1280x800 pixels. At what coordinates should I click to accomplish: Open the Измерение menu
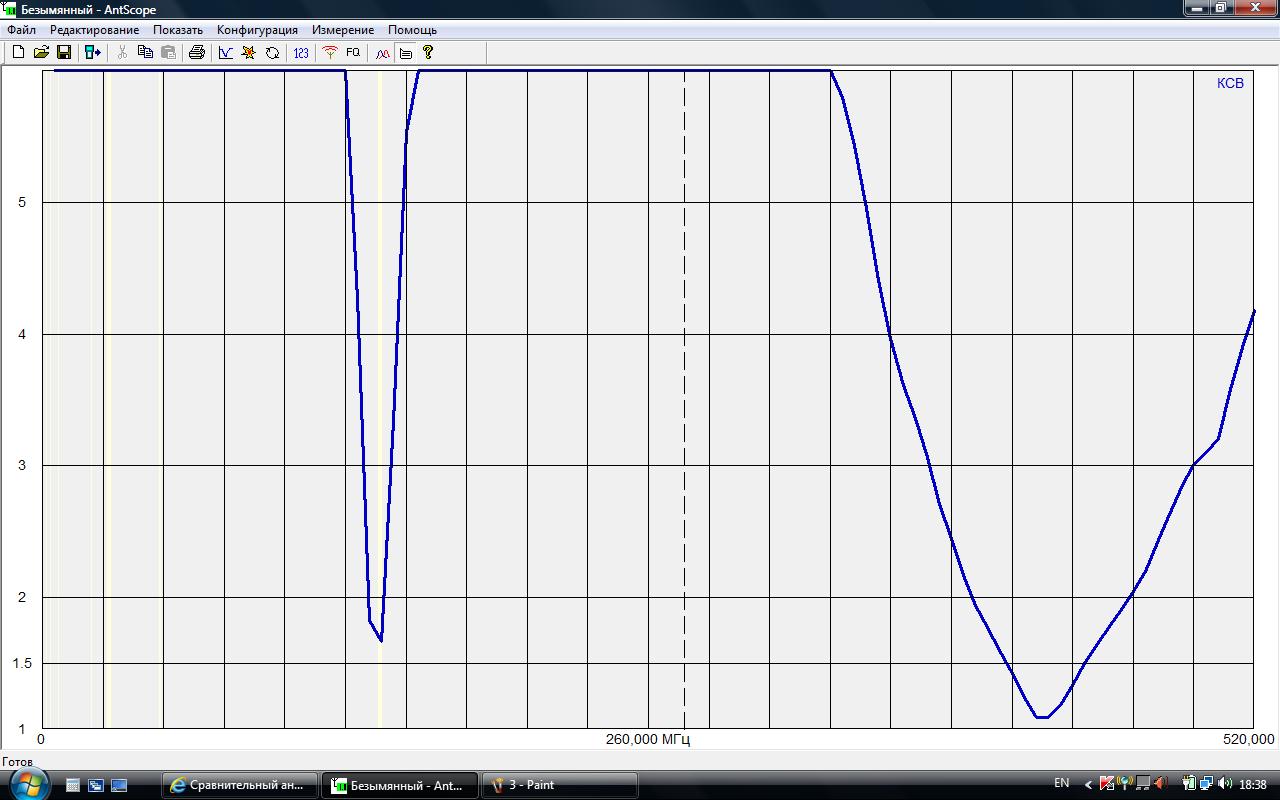pos(343,30)
